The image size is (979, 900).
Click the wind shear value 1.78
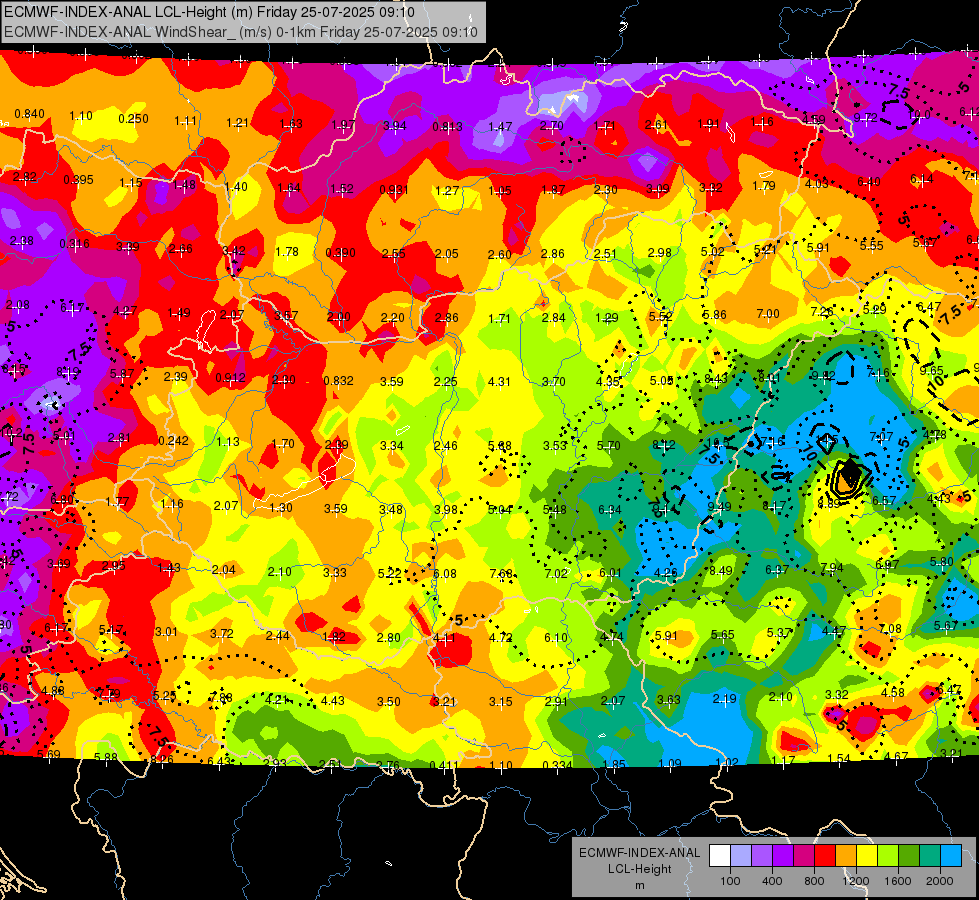point(287,252)
